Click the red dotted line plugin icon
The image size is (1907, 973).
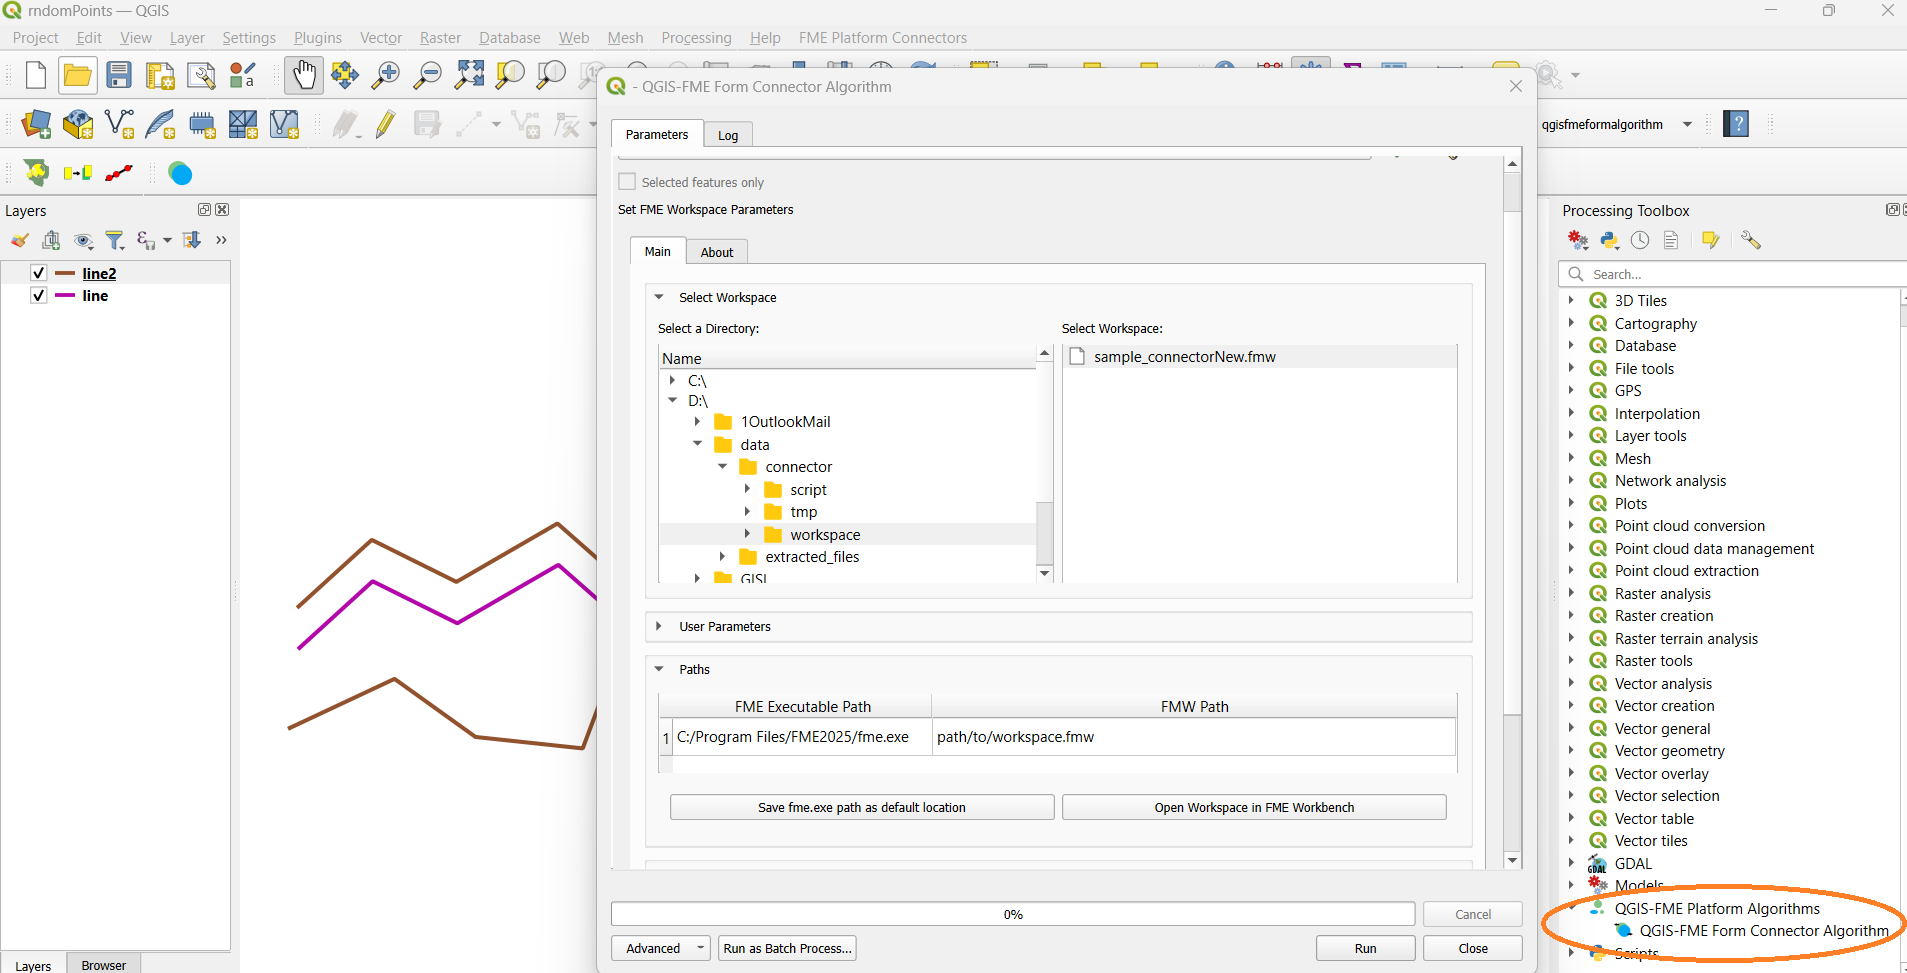(119, 173)
